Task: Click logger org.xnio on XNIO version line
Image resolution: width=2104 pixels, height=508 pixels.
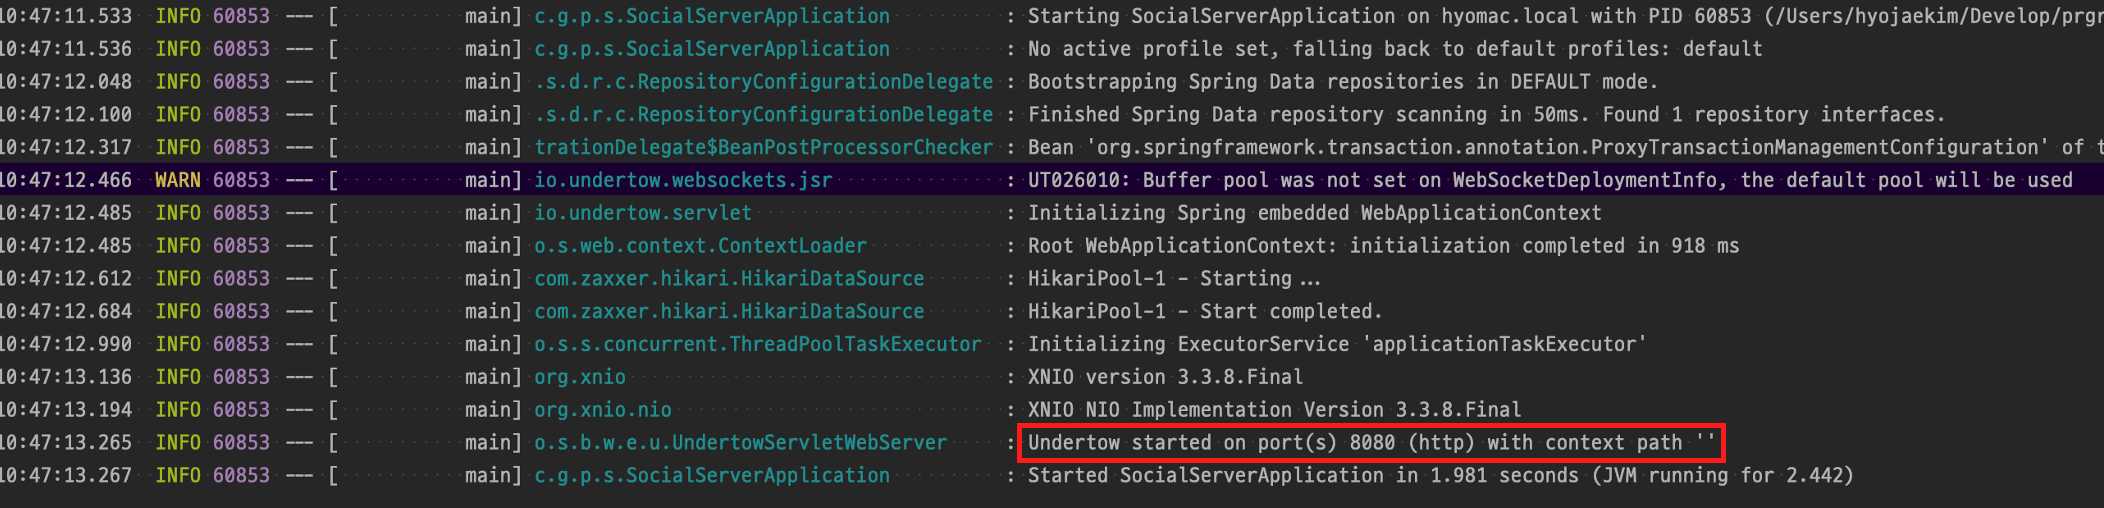Action: click(580, 377)
